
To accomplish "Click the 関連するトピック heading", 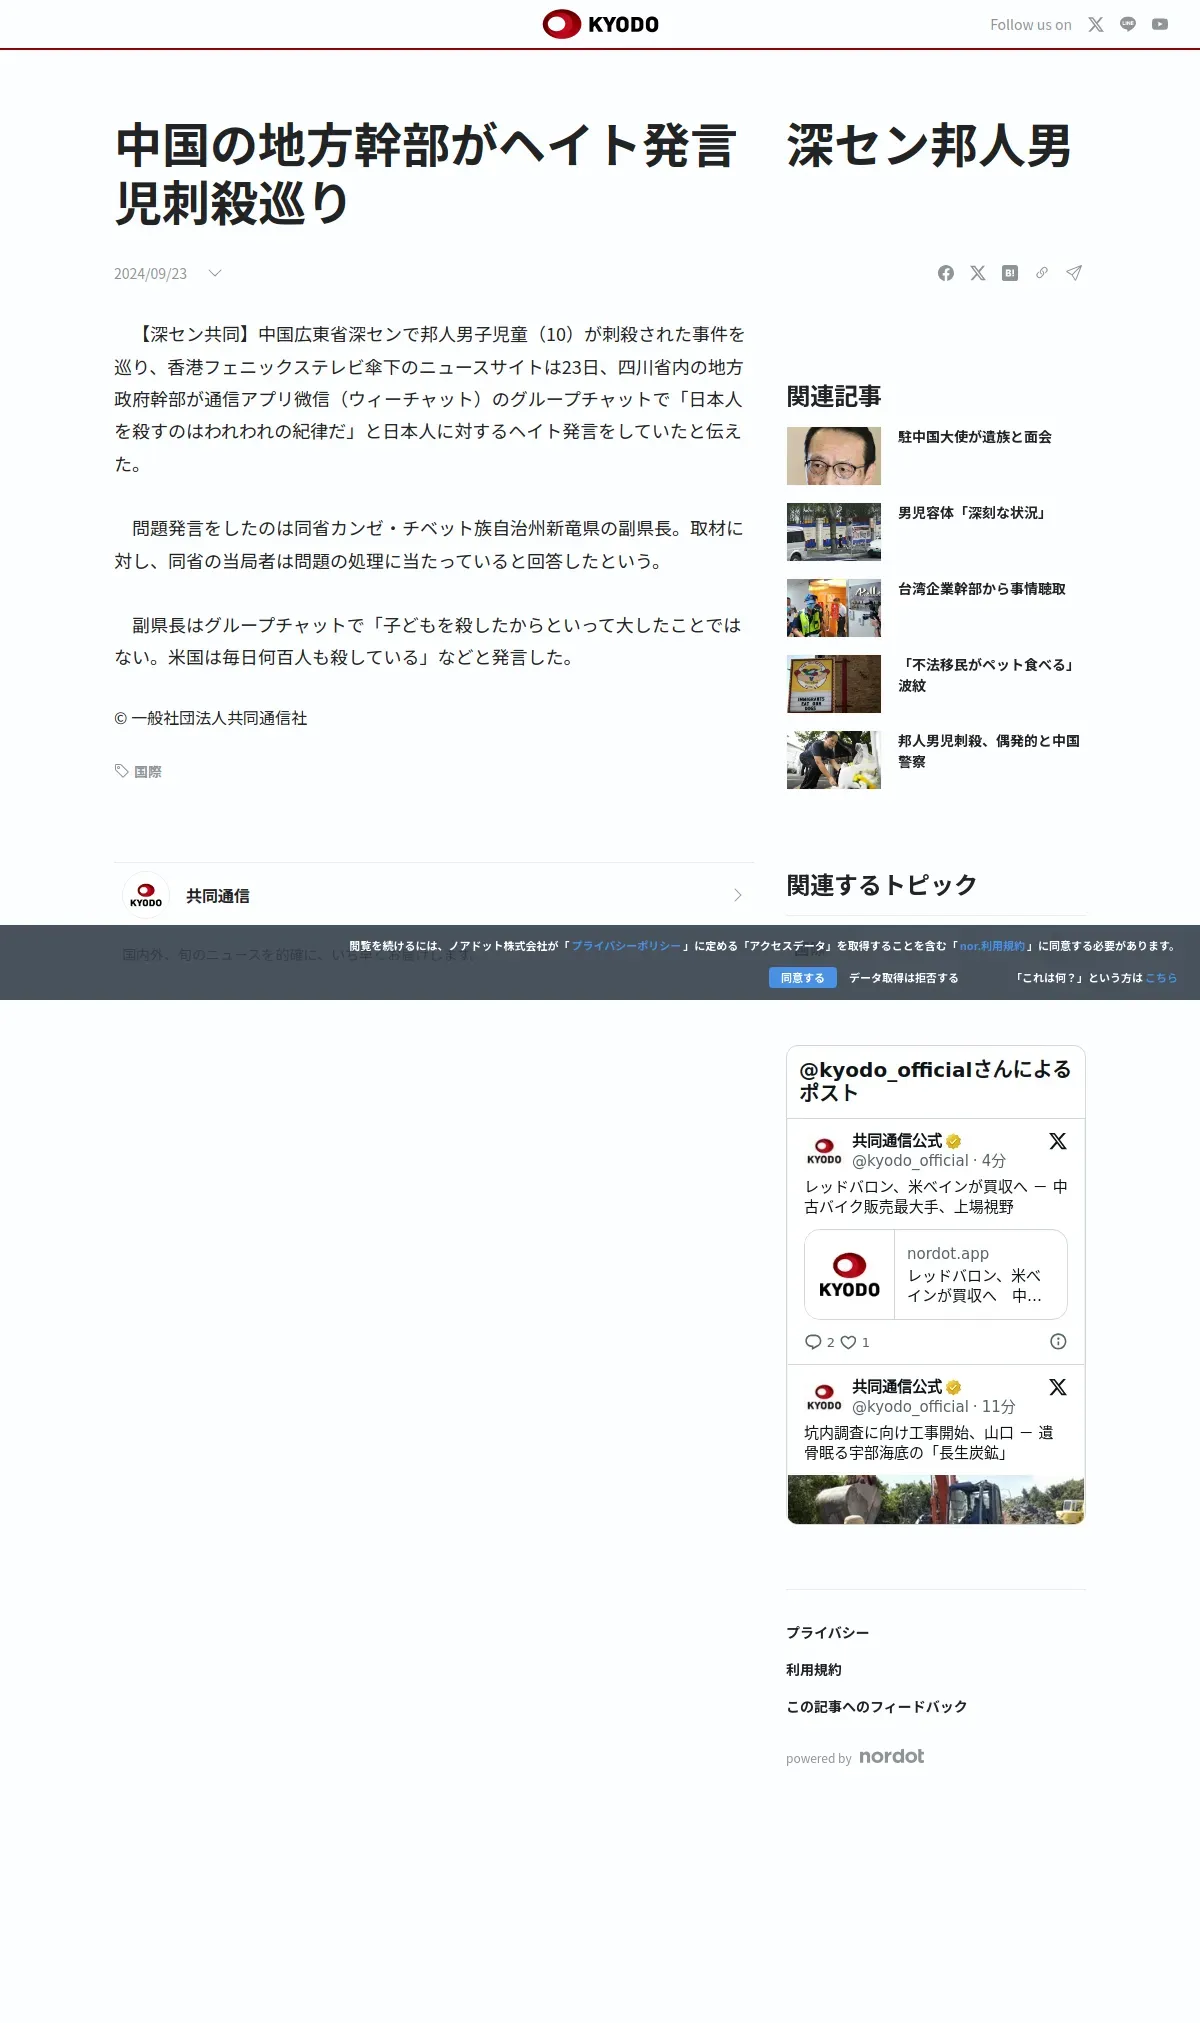I will tap(882, 885).
